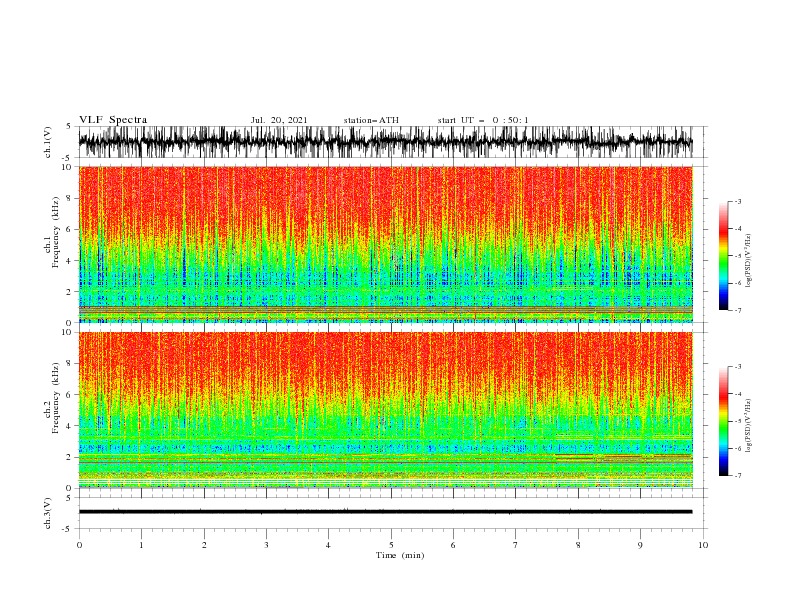Click the '-3' value on ch.1 color bar
792x612 pixels.
click(x=737, y=201)
